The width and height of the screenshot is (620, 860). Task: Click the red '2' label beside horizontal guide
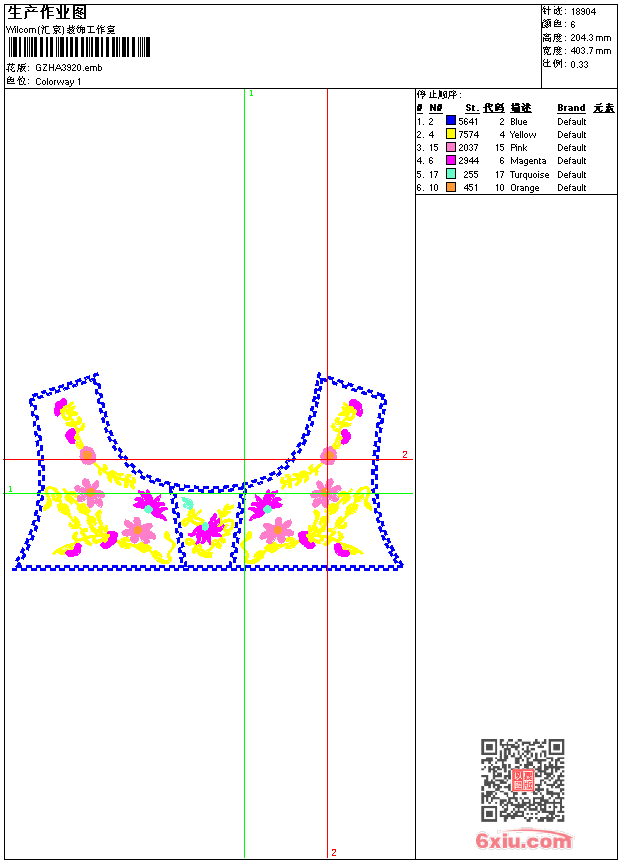405,454
